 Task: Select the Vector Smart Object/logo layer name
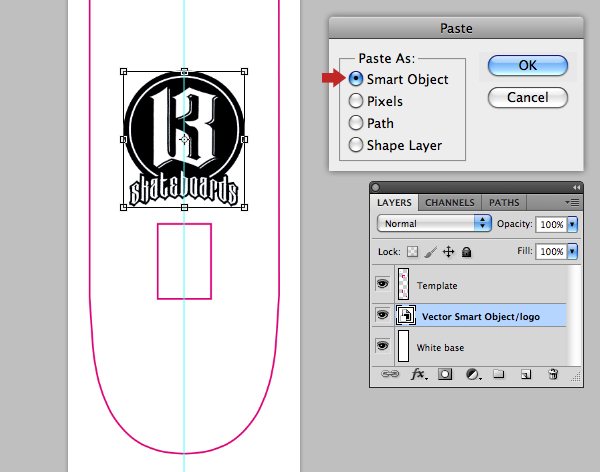(481, 317)
